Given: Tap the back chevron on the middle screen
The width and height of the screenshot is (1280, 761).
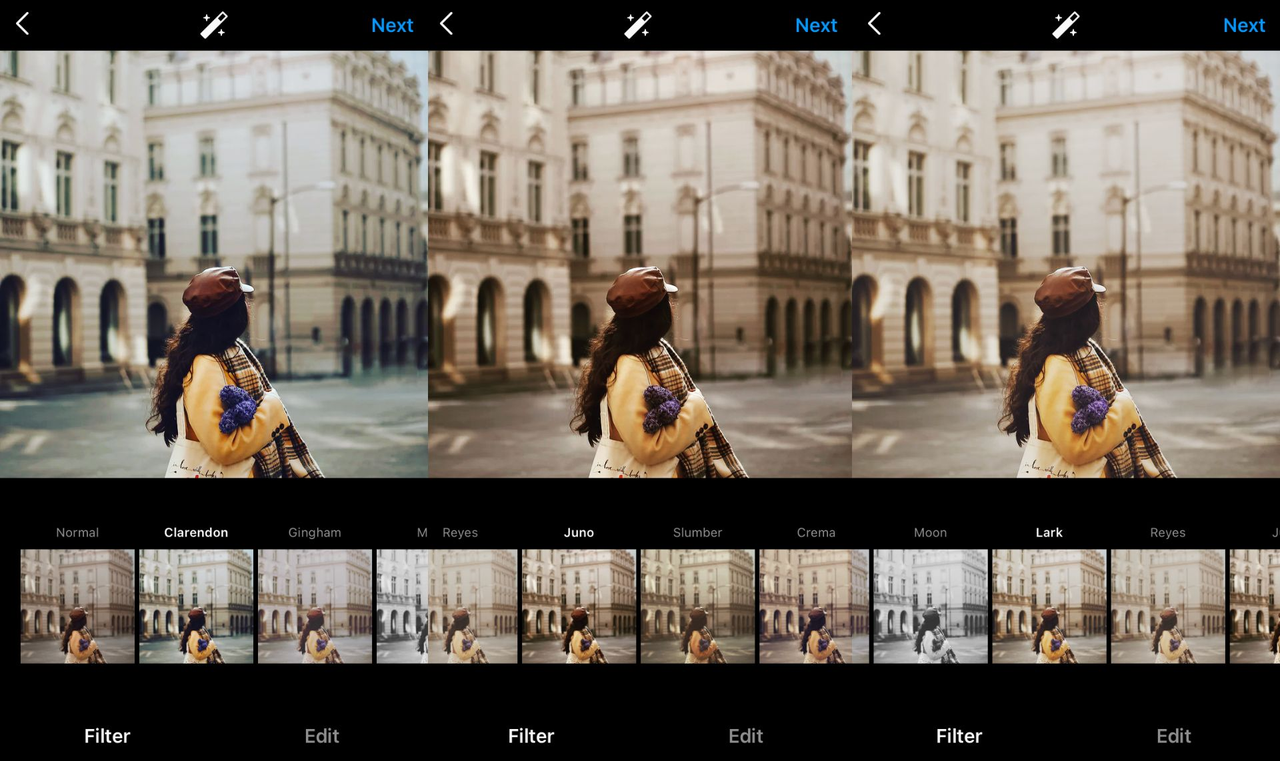Looking at the screenshot, I should (x=446, y=24).
